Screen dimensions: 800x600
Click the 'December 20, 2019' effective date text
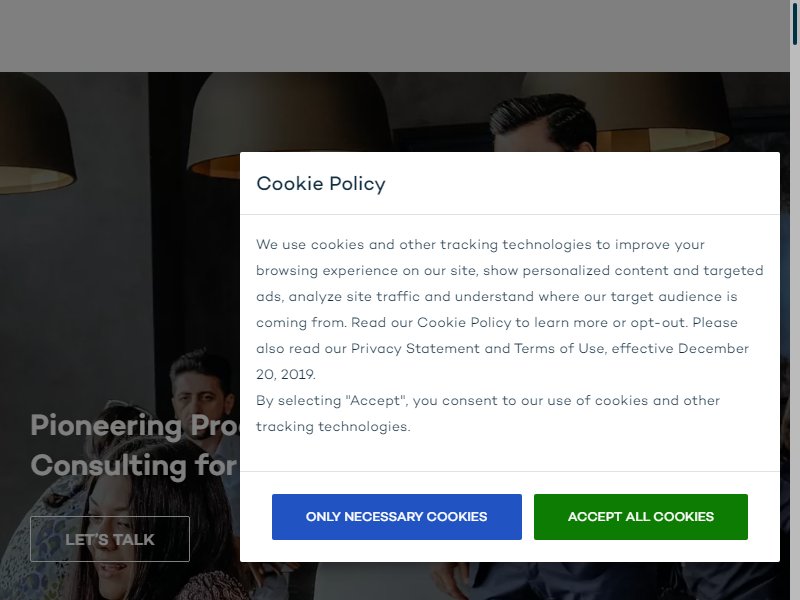(503, 361)
